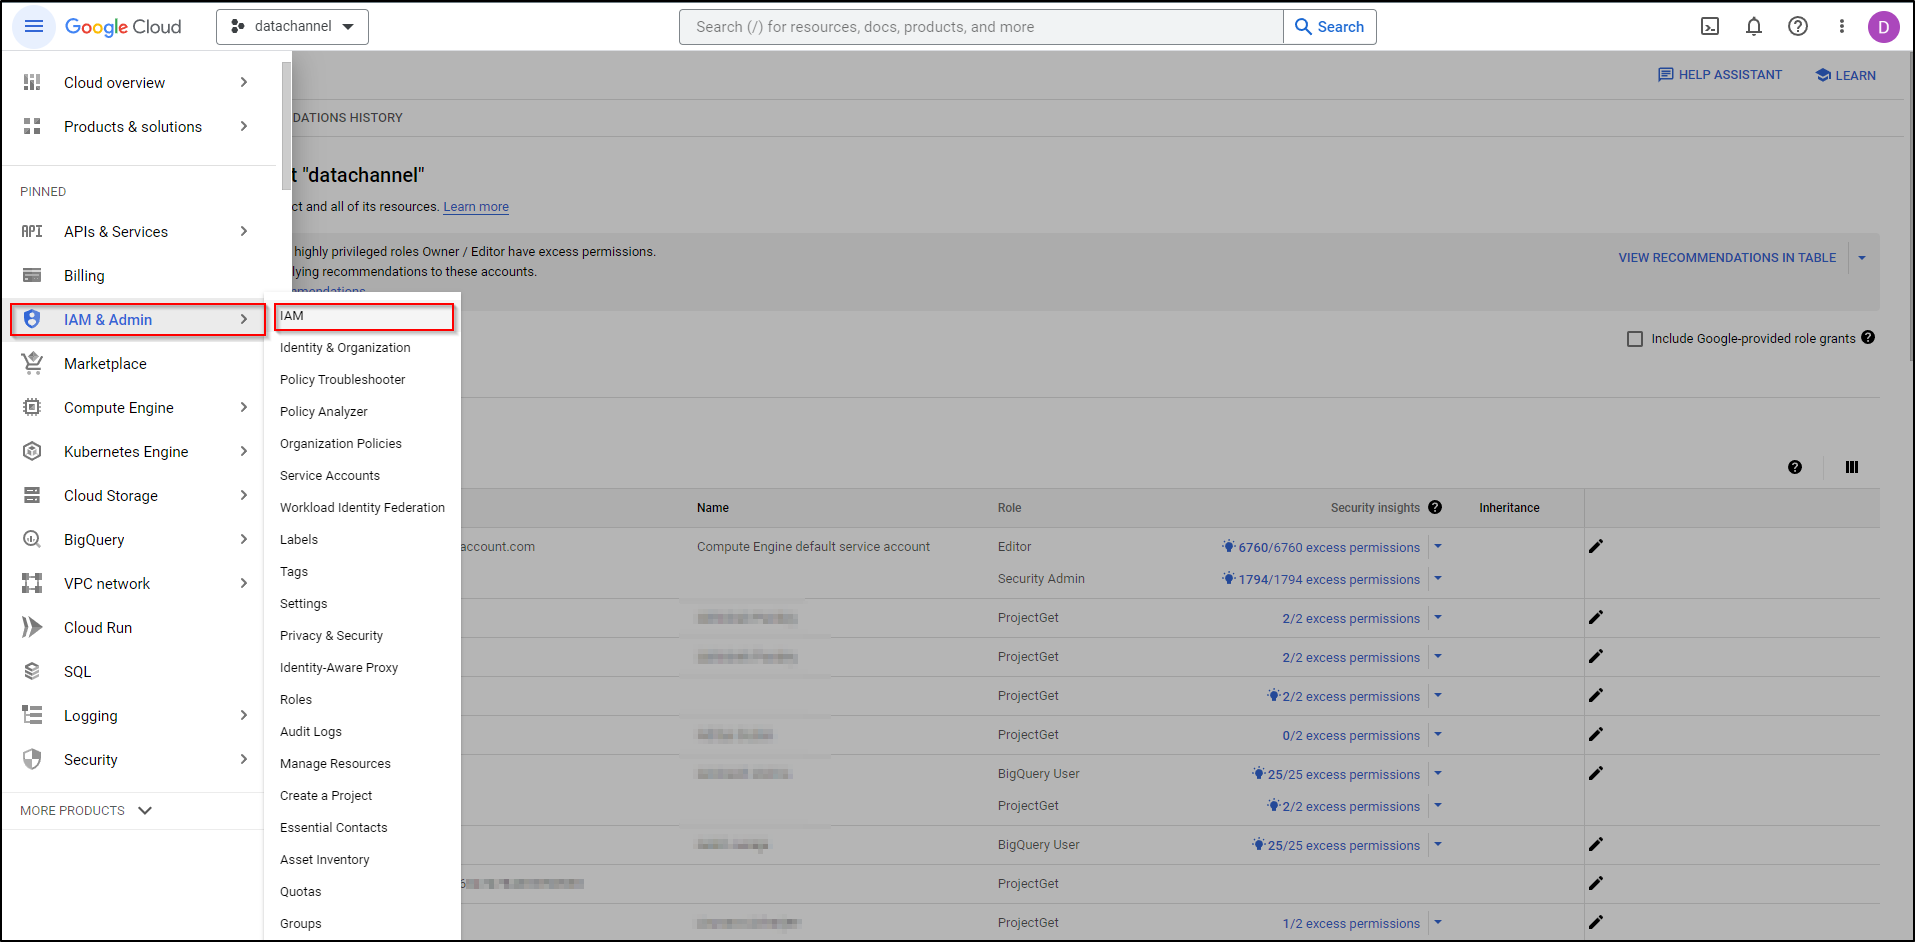
Task: Open Workload Identity Federation item
Action: pyautogui.click(x=362, y=508)
